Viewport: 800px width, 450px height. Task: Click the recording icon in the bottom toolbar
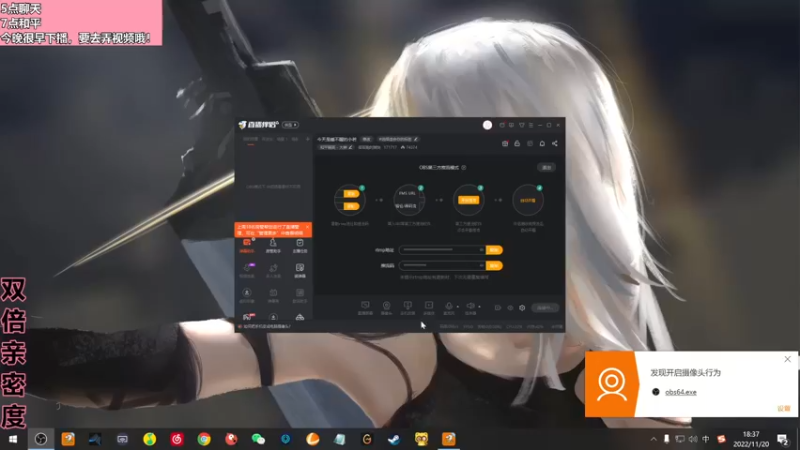point(498,308)
